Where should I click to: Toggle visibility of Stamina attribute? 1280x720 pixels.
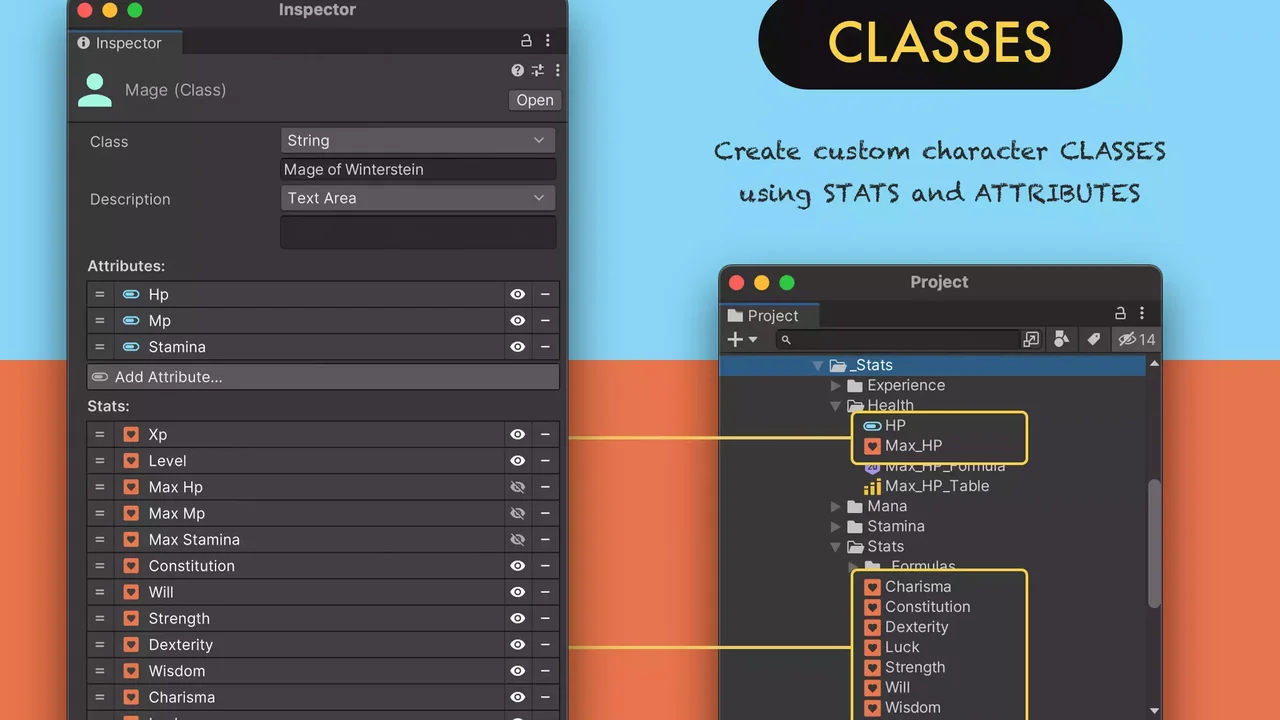[517, 347]
